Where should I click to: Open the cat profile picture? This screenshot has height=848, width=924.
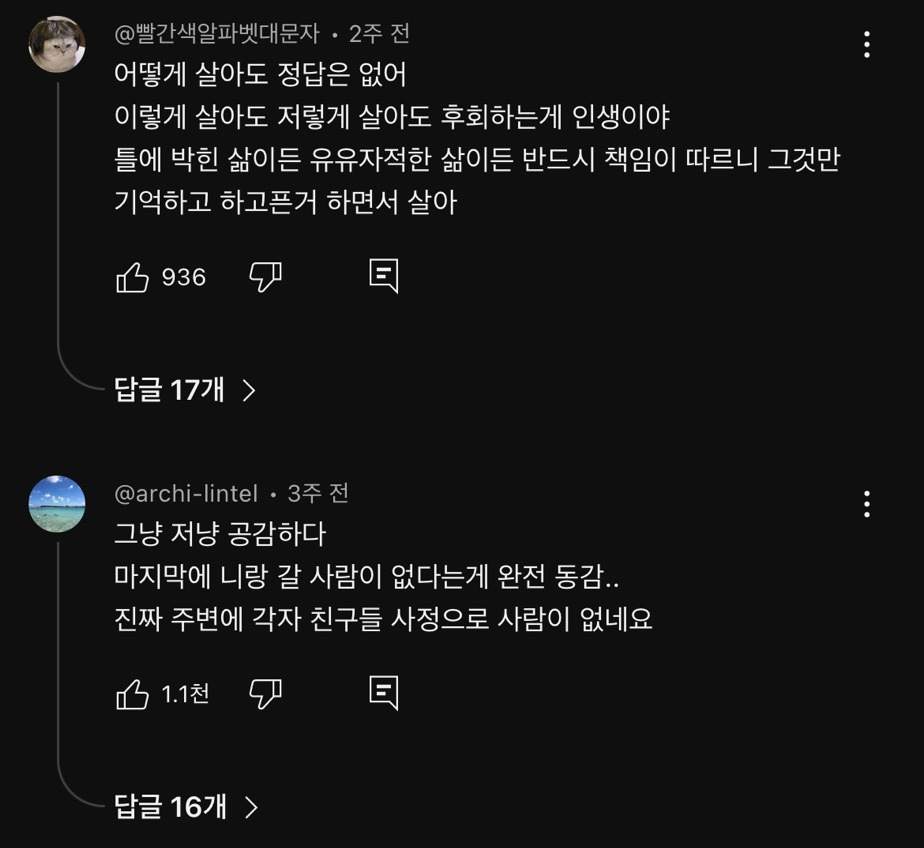pos(57,45)
